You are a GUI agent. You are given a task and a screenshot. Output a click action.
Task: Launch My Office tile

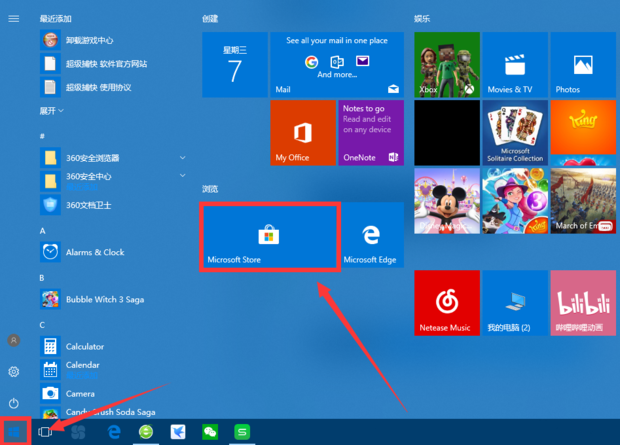303,133
